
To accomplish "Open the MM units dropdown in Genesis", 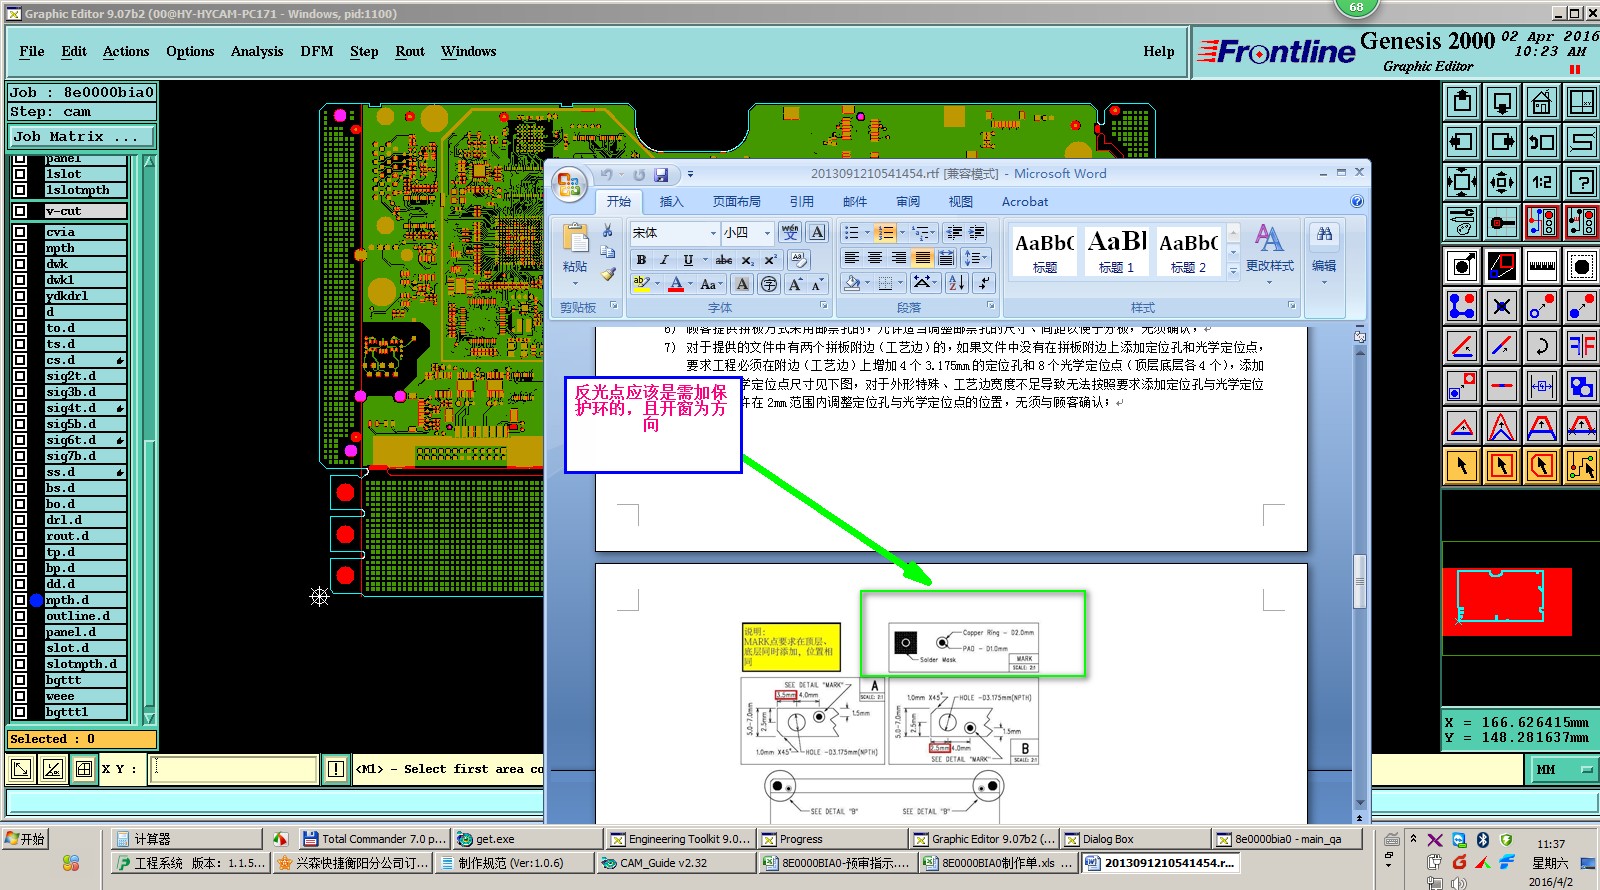I will (1563, 770).
